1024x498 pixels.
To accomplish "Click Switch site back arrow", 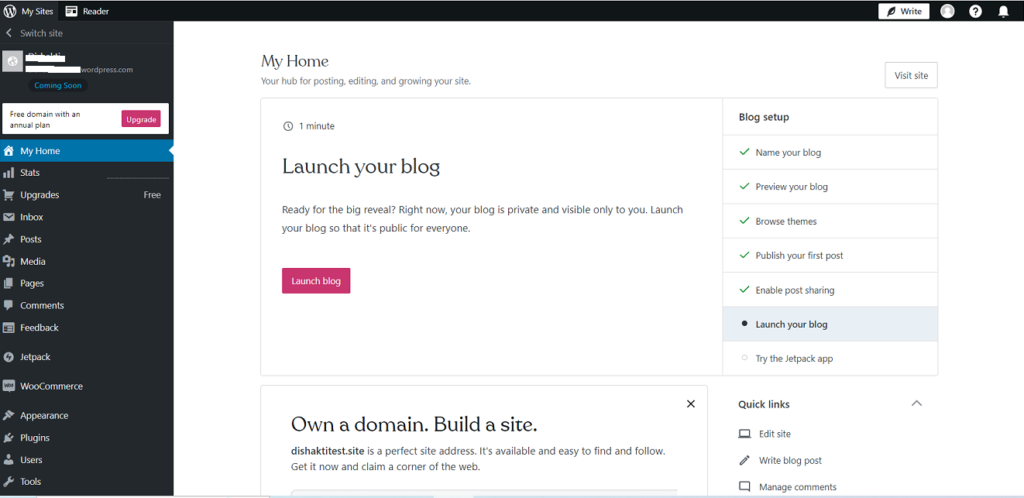I will (9, 33).
